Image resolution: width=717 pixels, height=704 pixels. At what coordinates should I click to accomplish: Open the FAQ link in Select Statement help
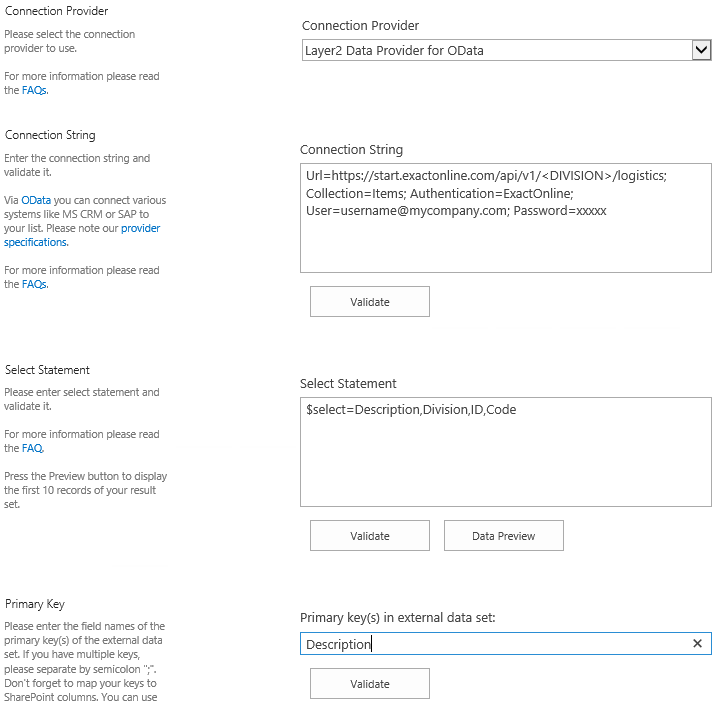(32, 448)
